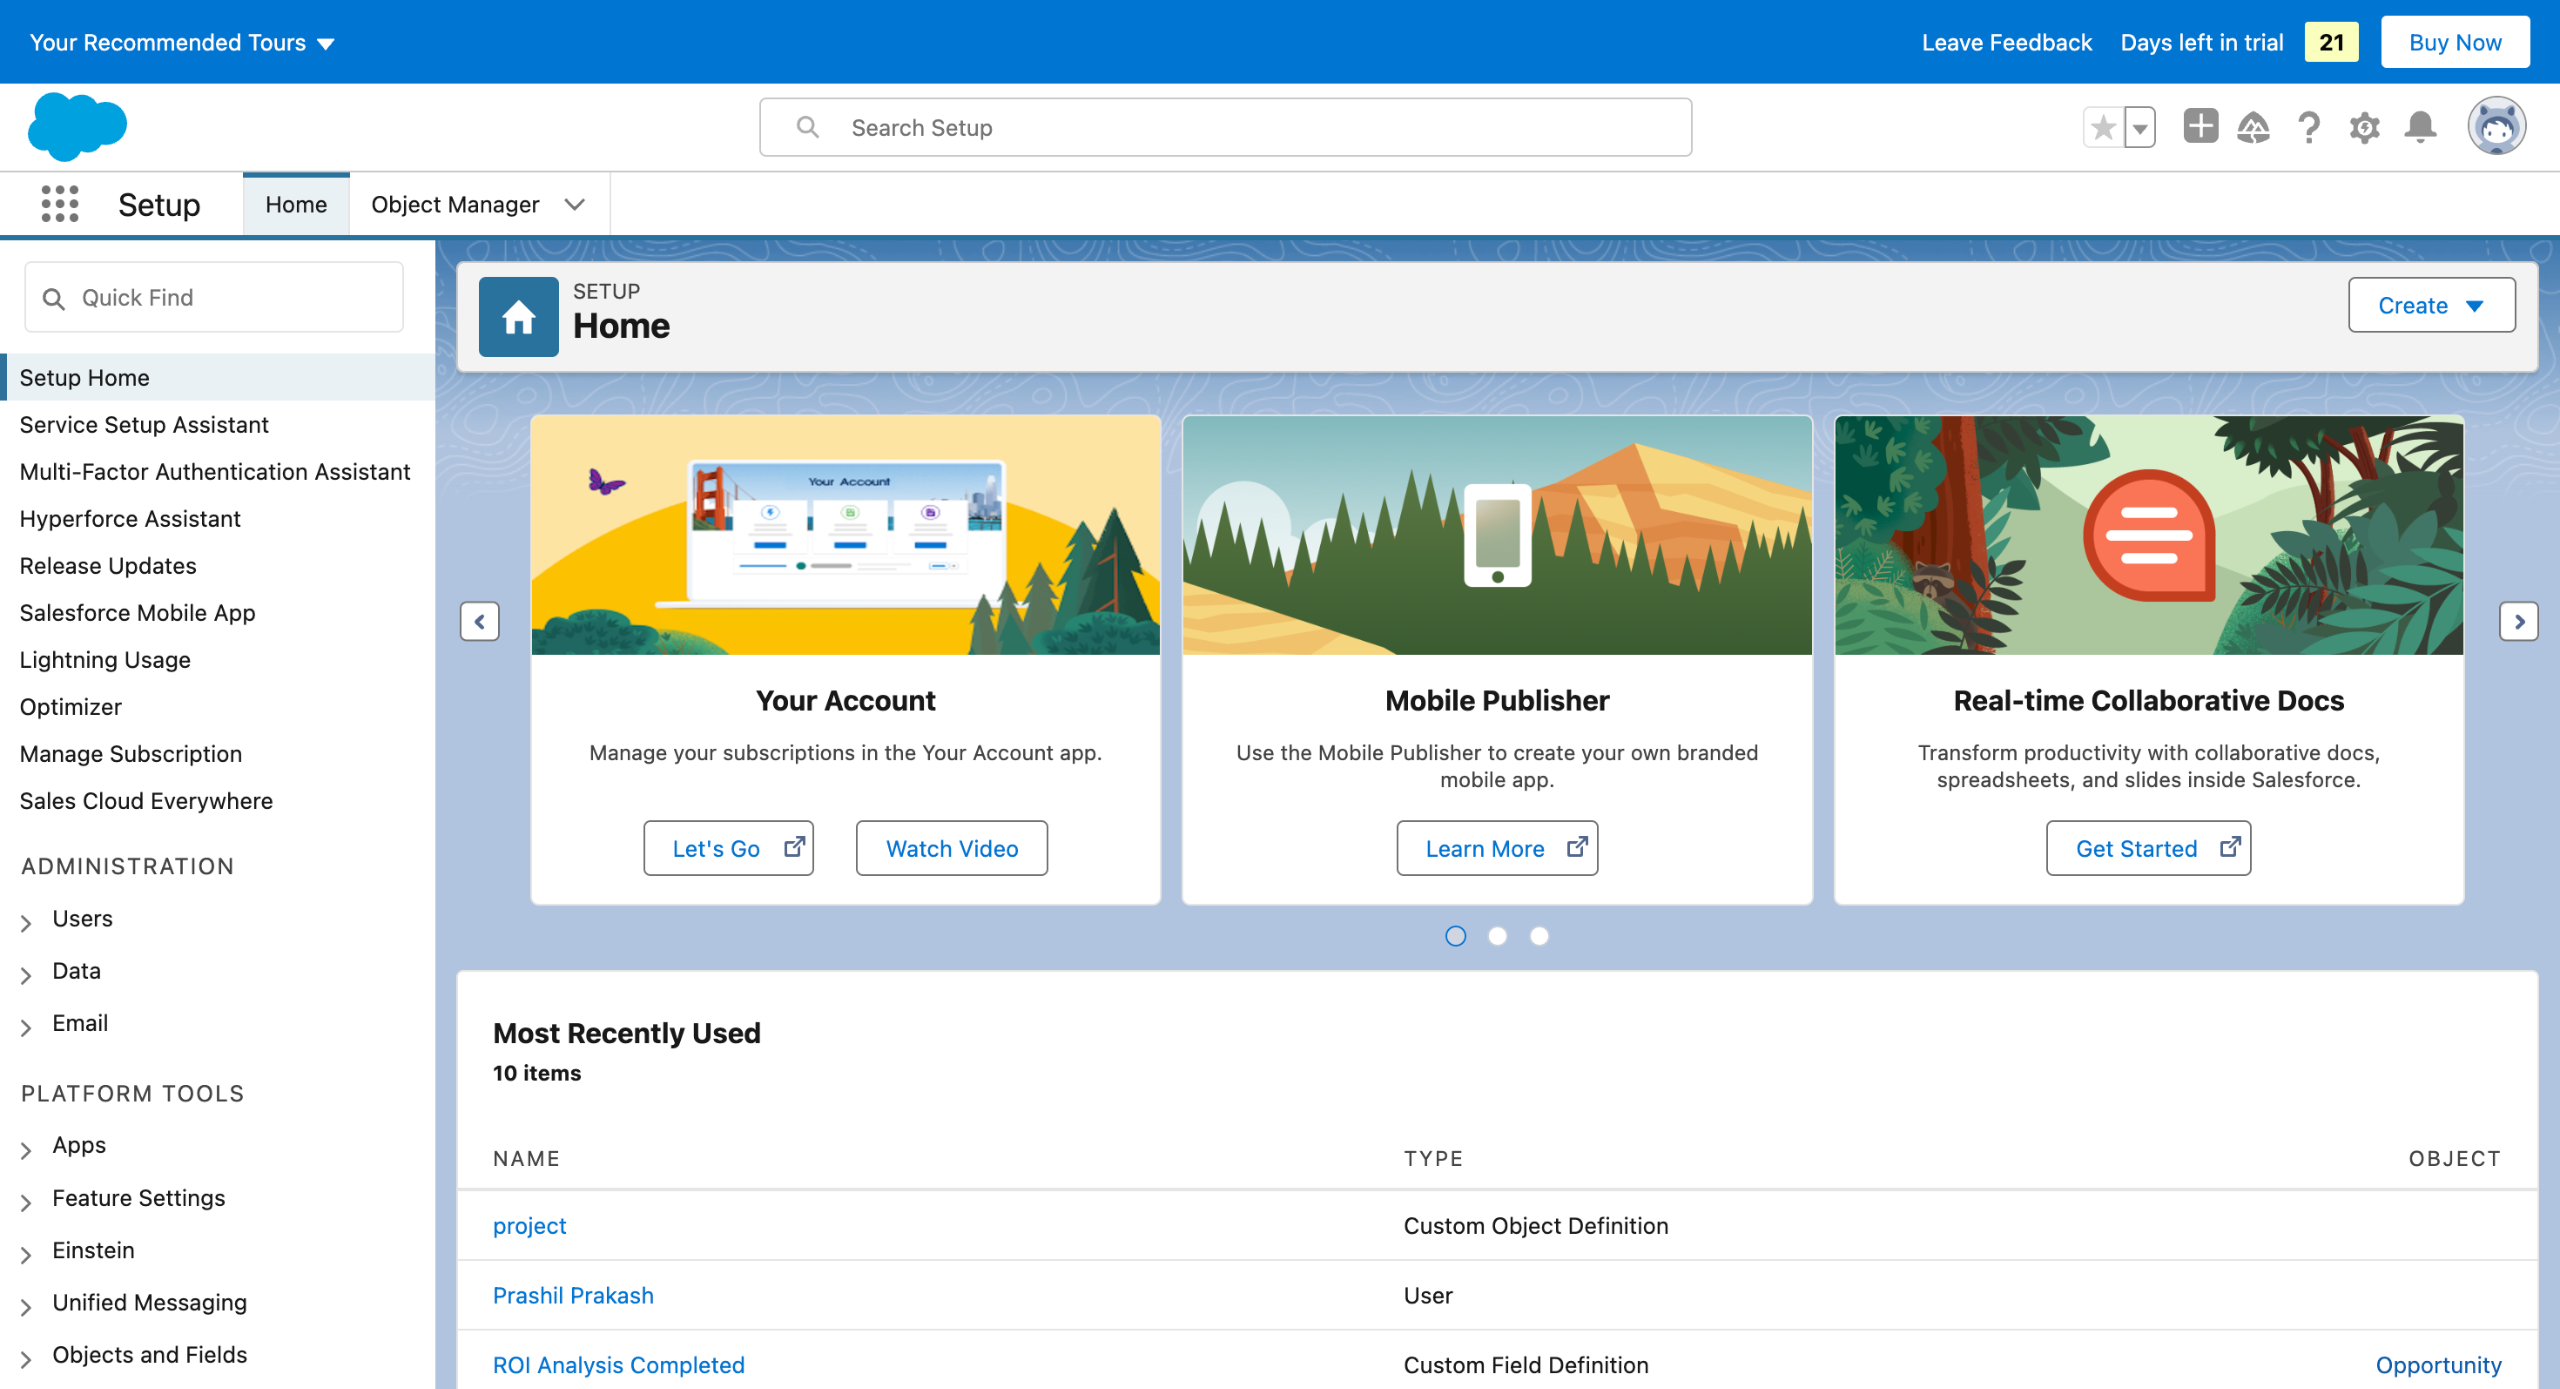Click the Leave Feedback link
Viewport: 2560px width, 1389px height.
pyautogui.click(x=2006, y=42)
